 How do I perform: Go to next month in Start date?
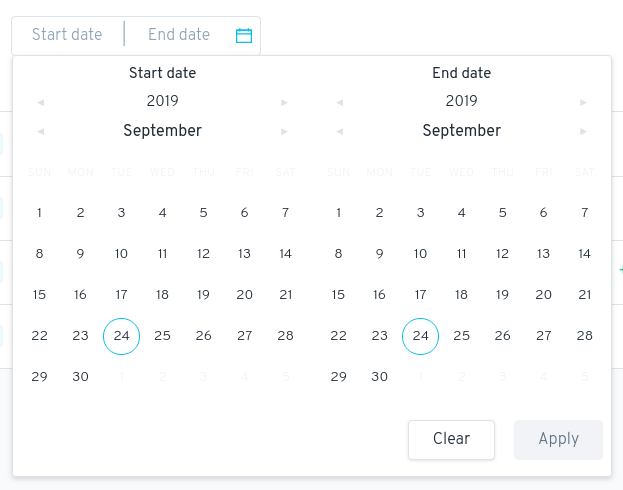click(285, 131)
